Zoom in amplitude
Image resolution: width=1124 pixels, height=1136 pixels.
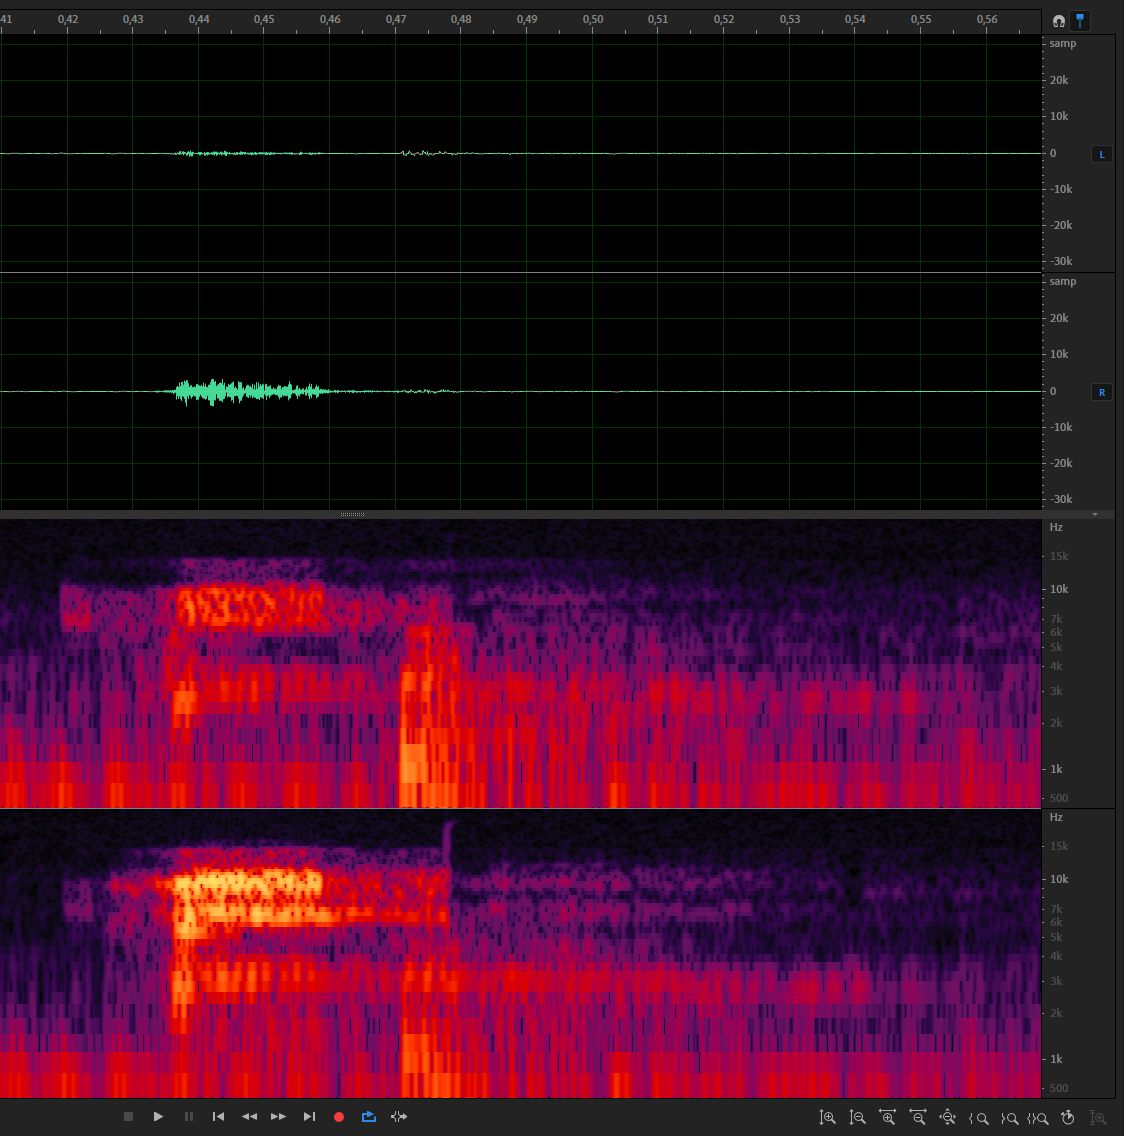pyautogui.click(x=827, y=1118)
